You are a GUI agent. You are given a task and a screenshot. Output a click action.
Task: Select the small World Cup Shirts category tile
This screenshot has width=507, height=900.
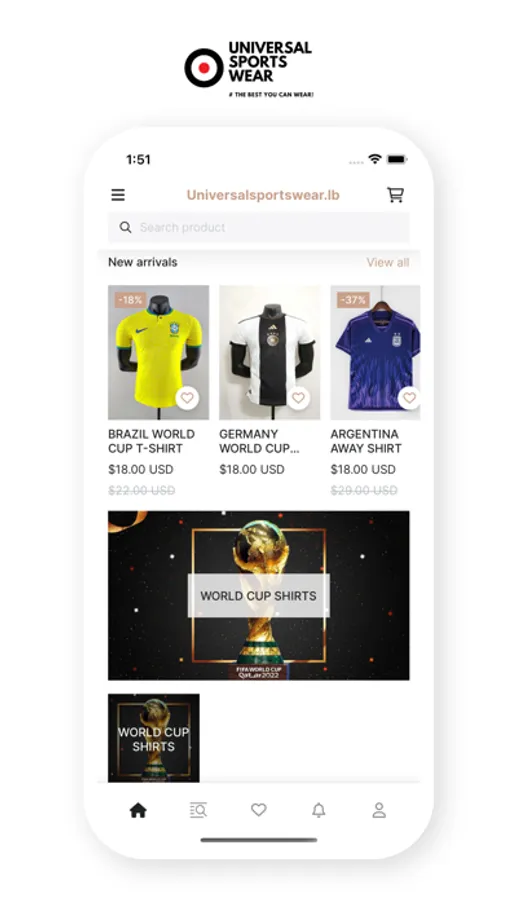153,738
